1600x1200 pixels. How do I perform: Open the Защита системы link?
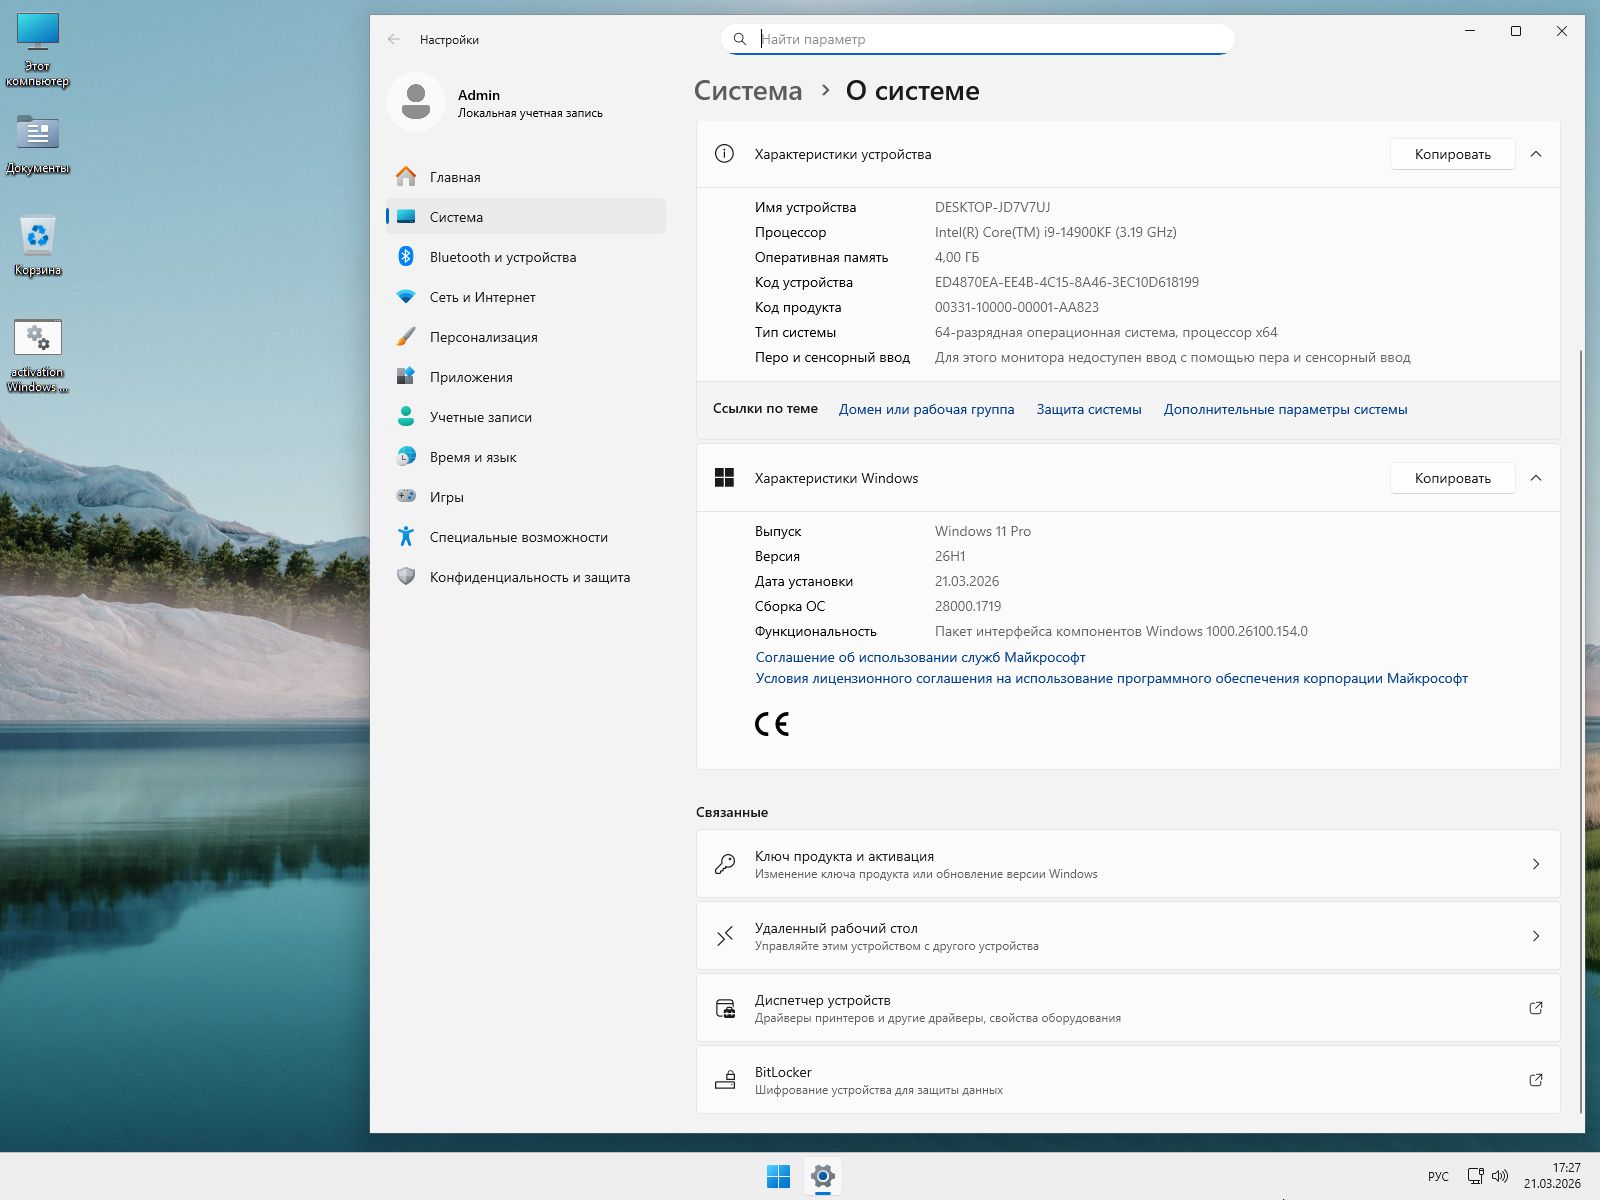click(1088, 409)
